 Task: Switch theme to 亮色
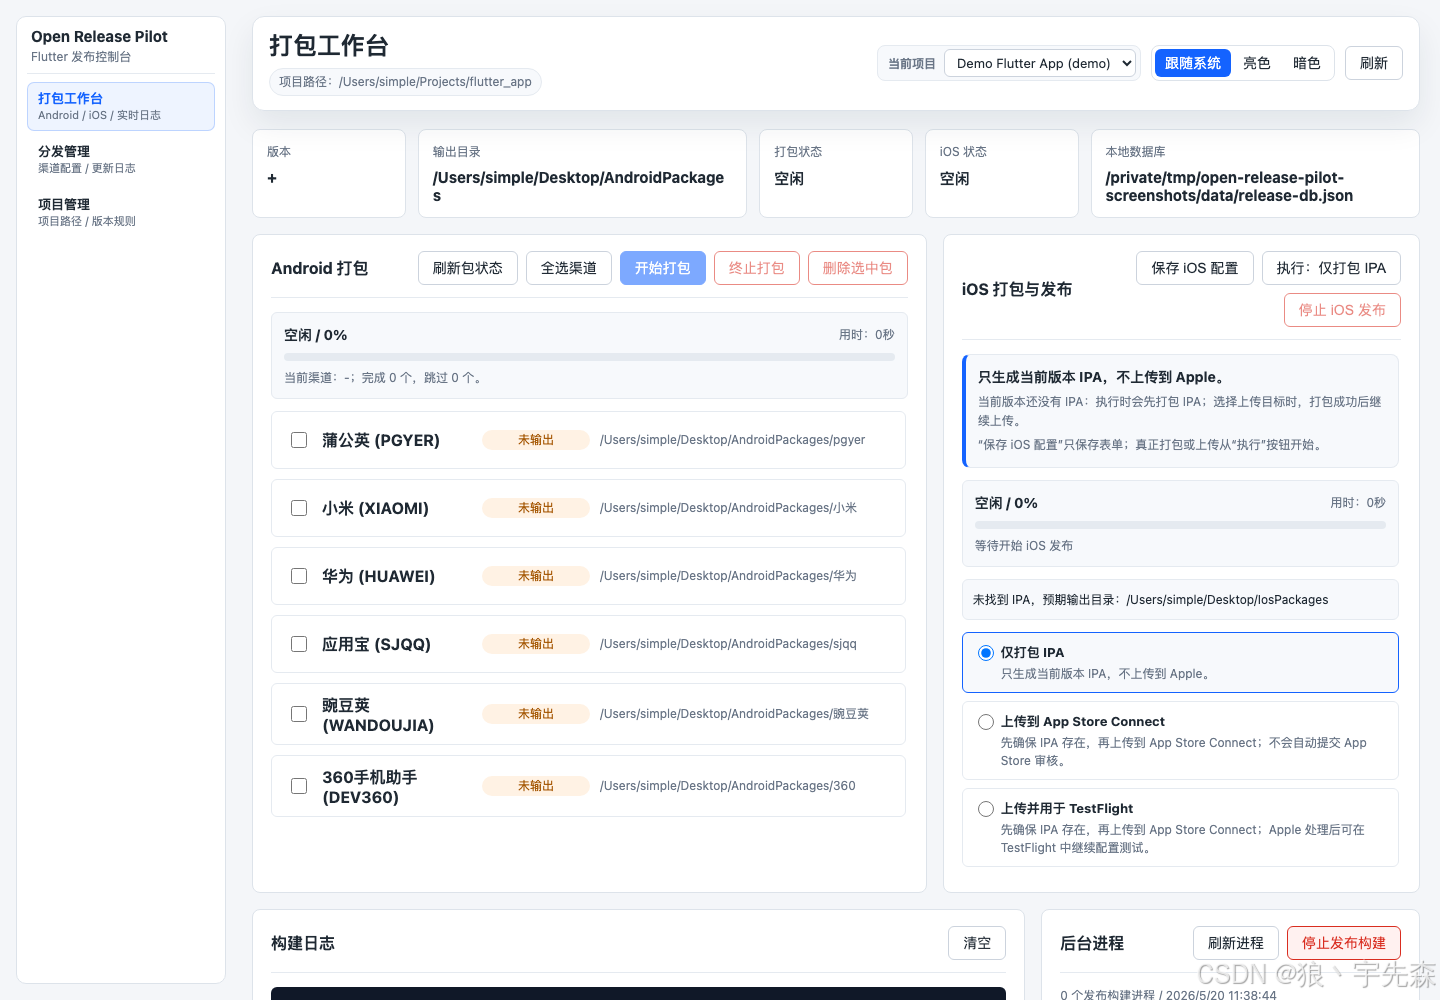1256,63
